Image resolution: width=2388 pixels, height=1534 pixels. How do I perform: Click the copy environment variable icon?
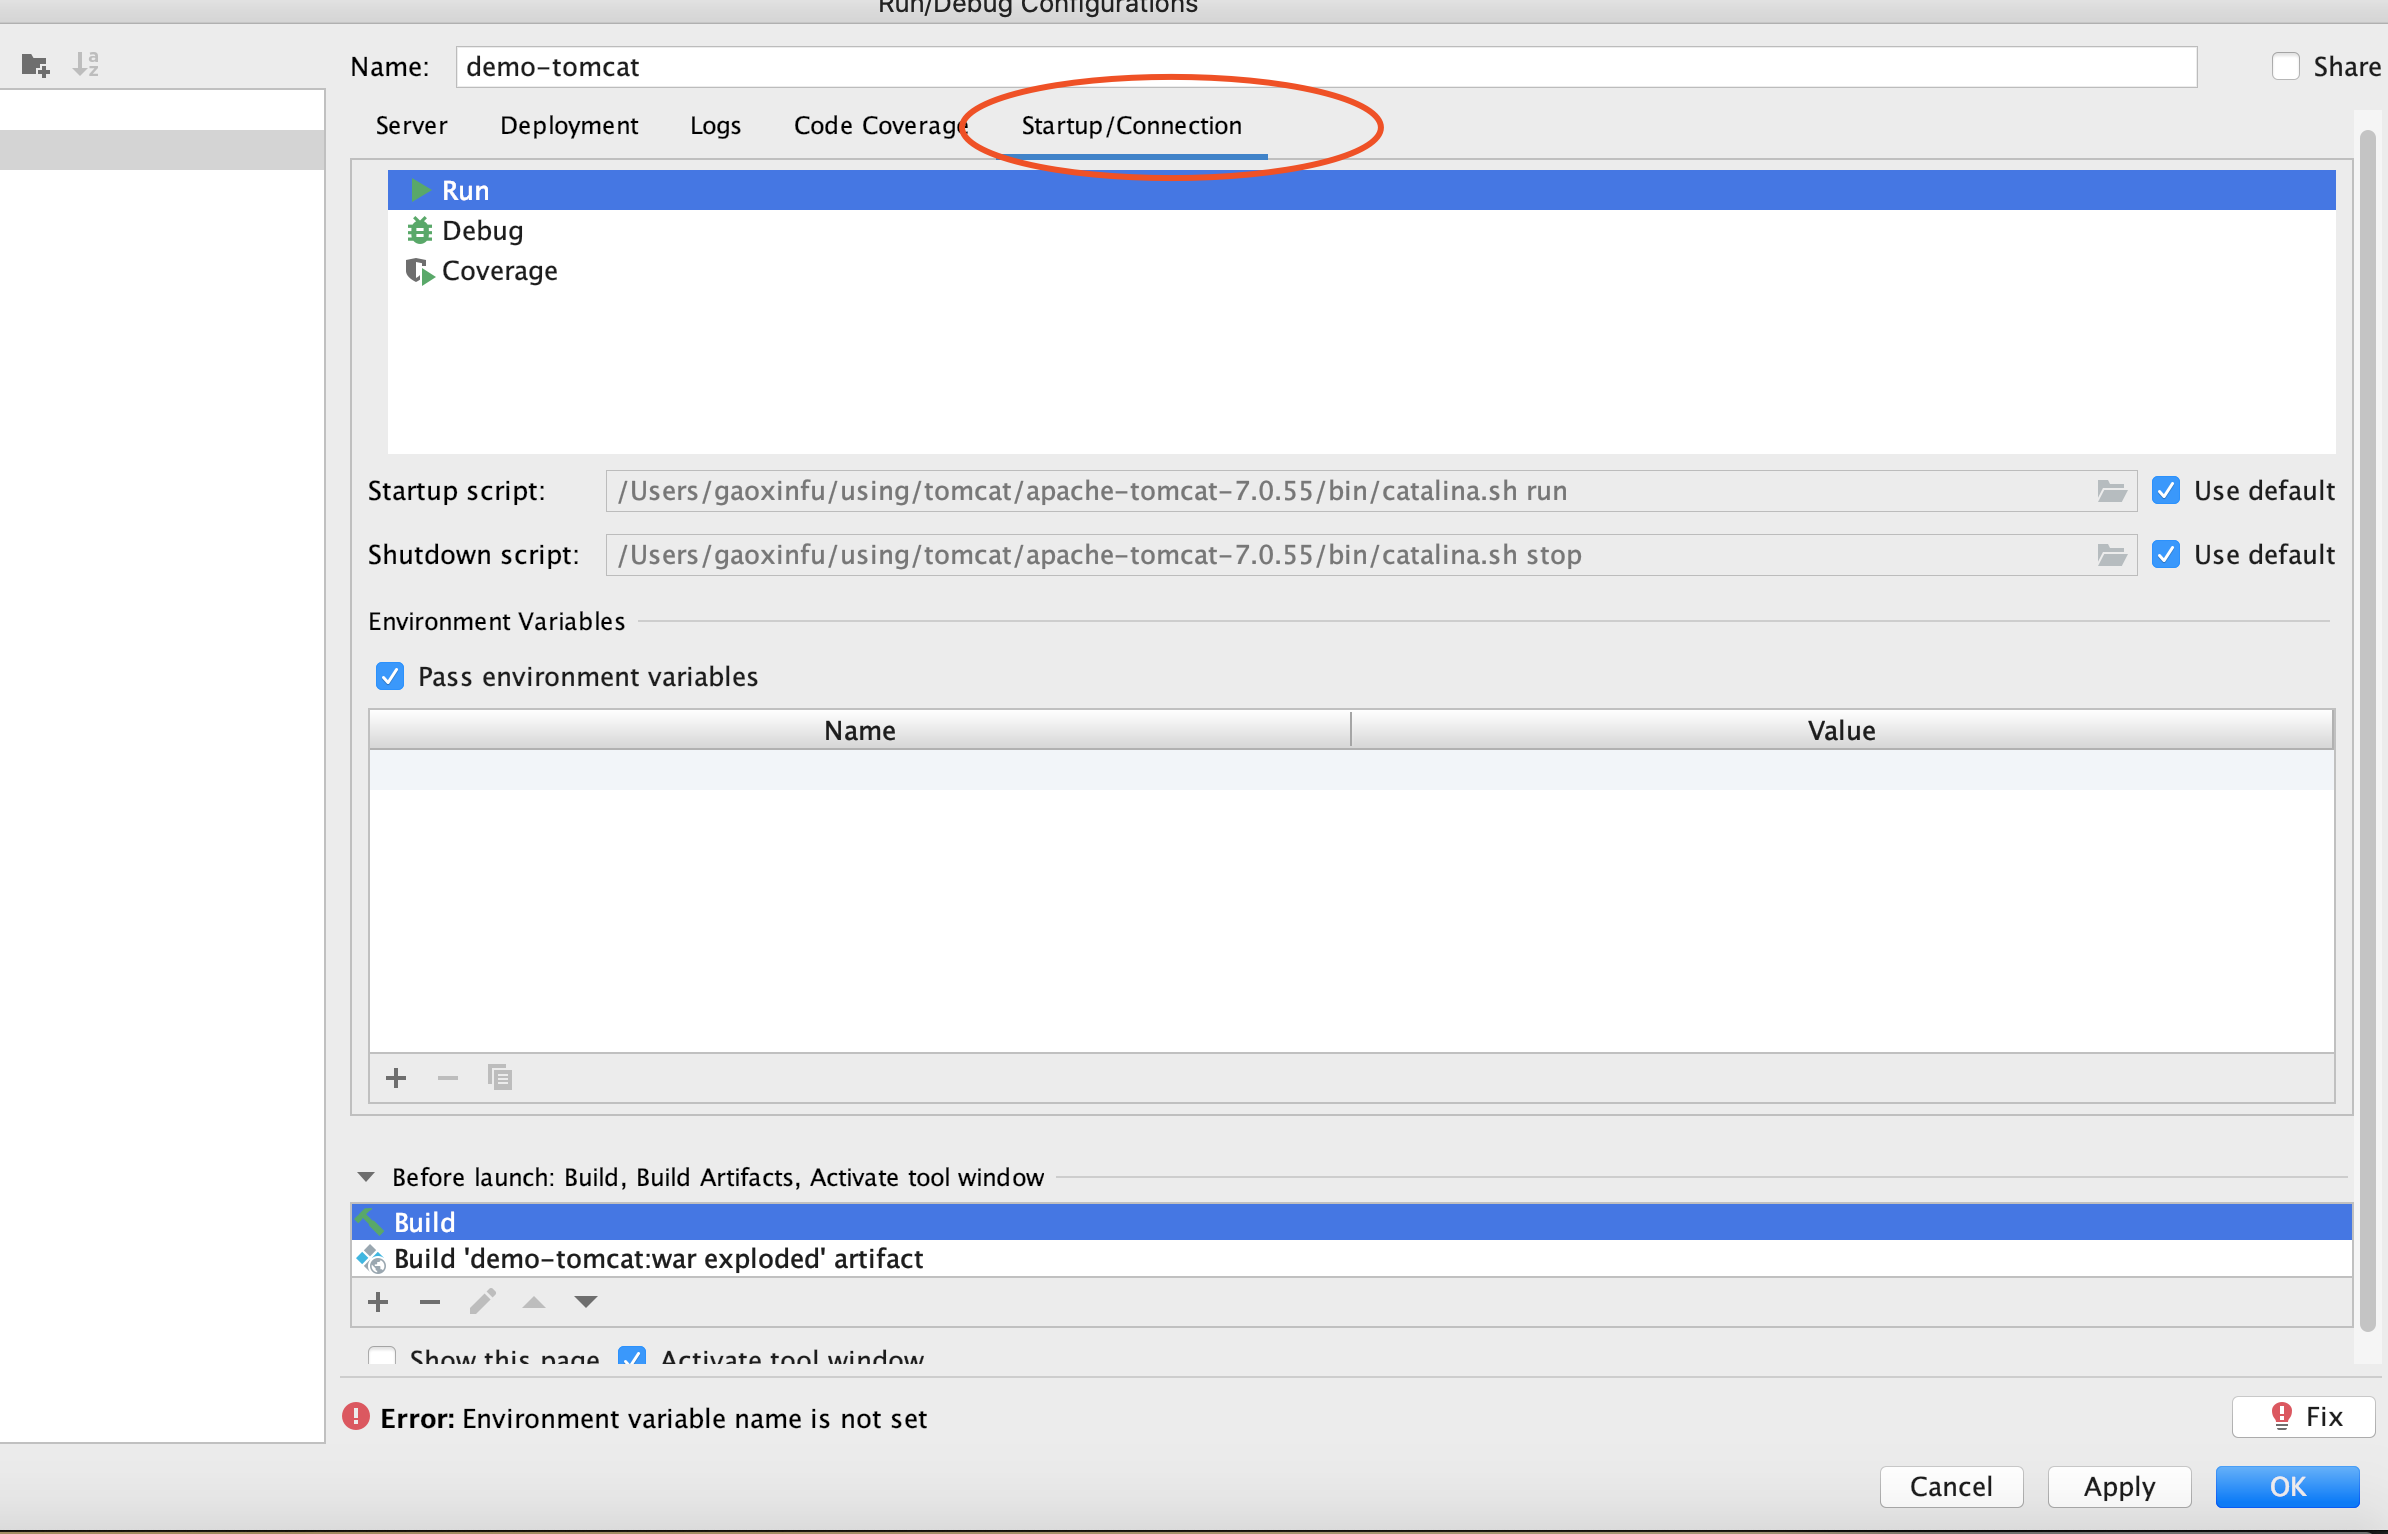point(500,1078)
